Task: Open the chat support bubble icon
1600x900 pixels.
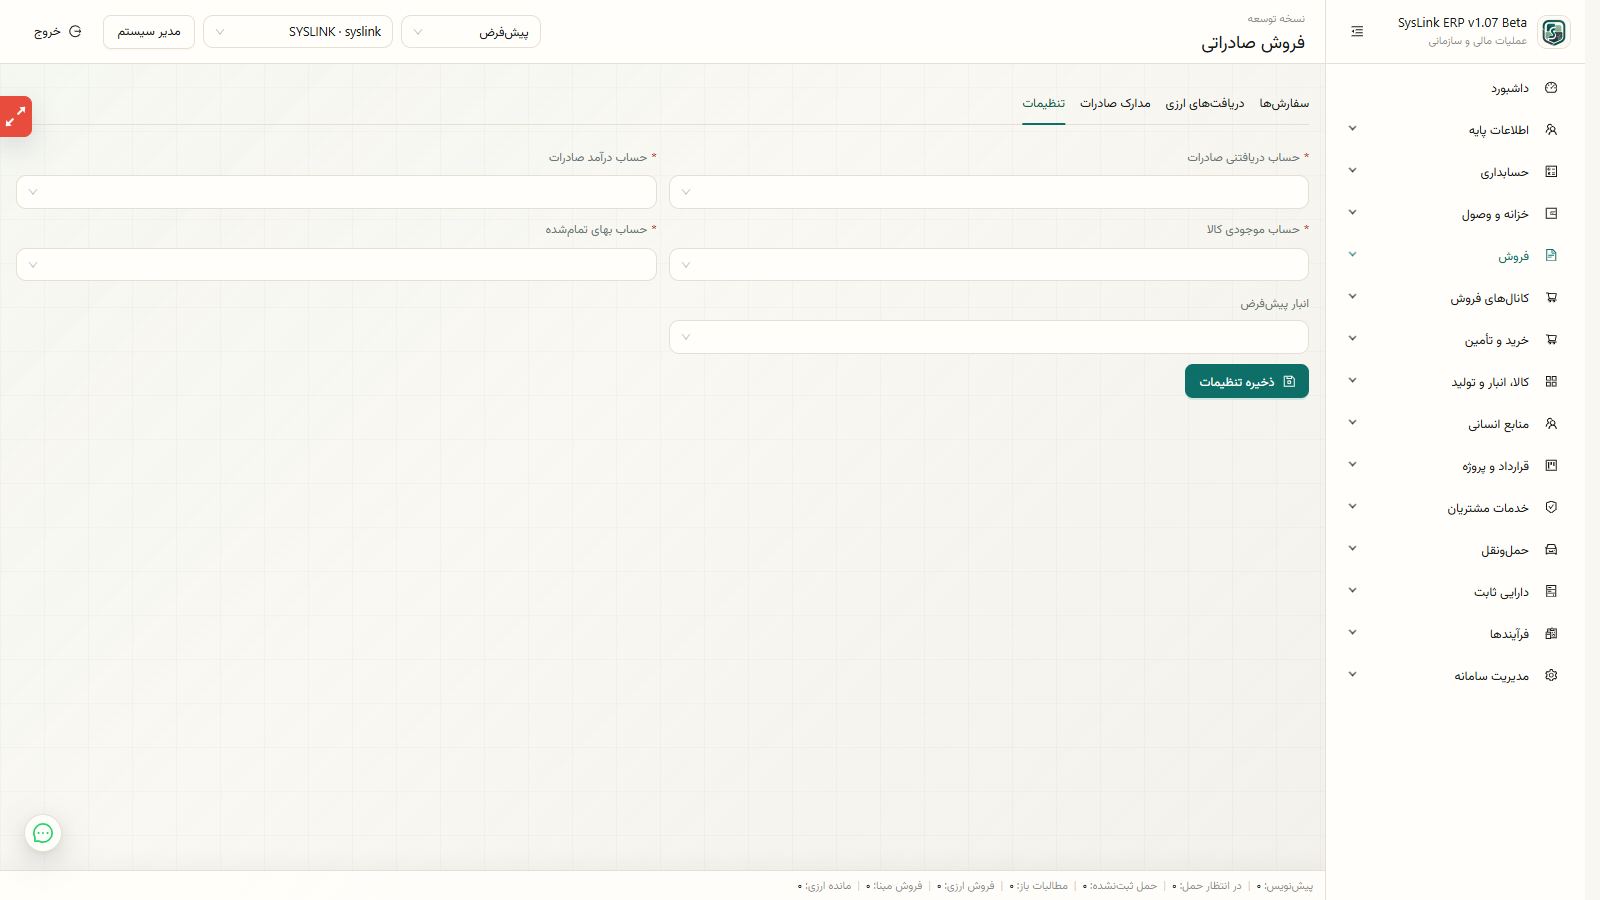Action: tap(43, 833)
